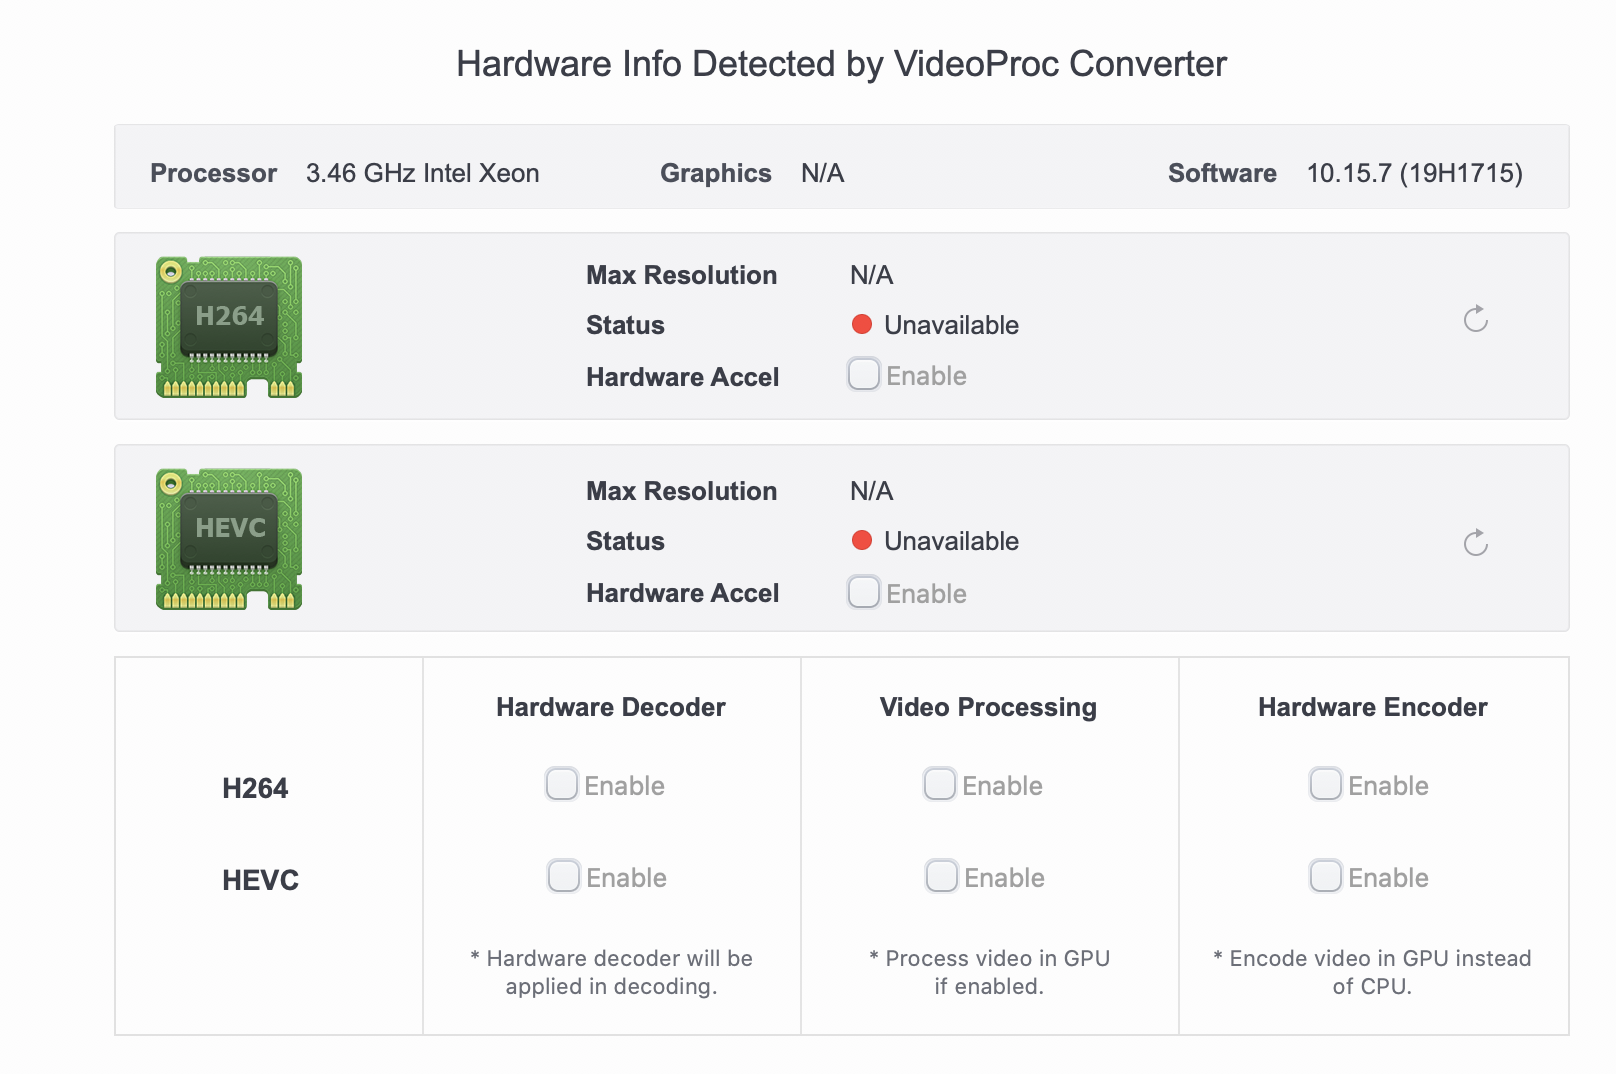Viewport: 1616px width, 1074px height.
Task: Click the Processor 3.46 GHz Intel Xeon text
Action: point(422,173)
